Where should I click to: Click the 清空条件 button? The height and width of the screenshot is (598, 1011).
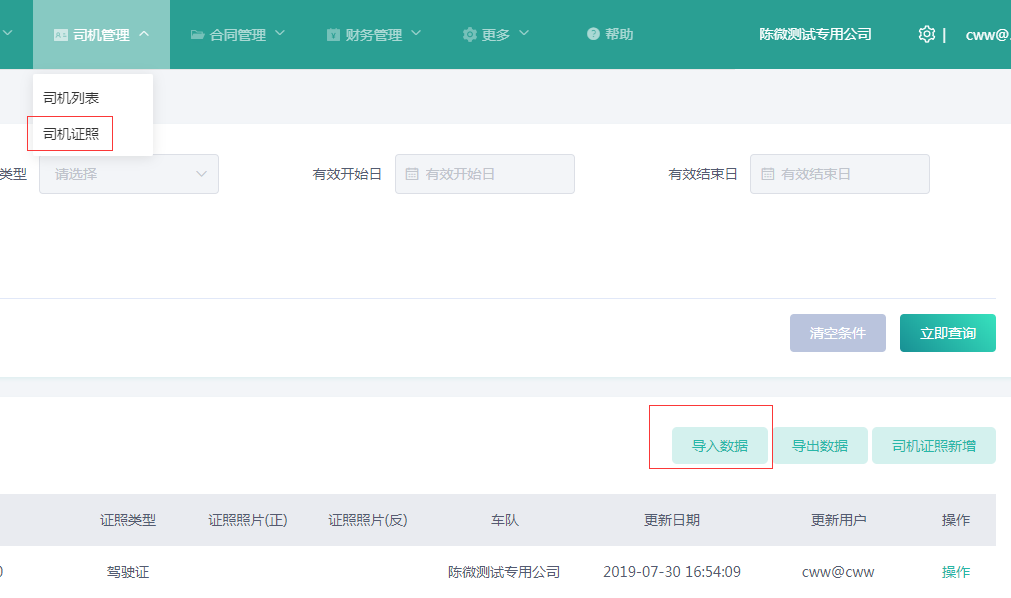pyautogui.click(x=837, y=333)
